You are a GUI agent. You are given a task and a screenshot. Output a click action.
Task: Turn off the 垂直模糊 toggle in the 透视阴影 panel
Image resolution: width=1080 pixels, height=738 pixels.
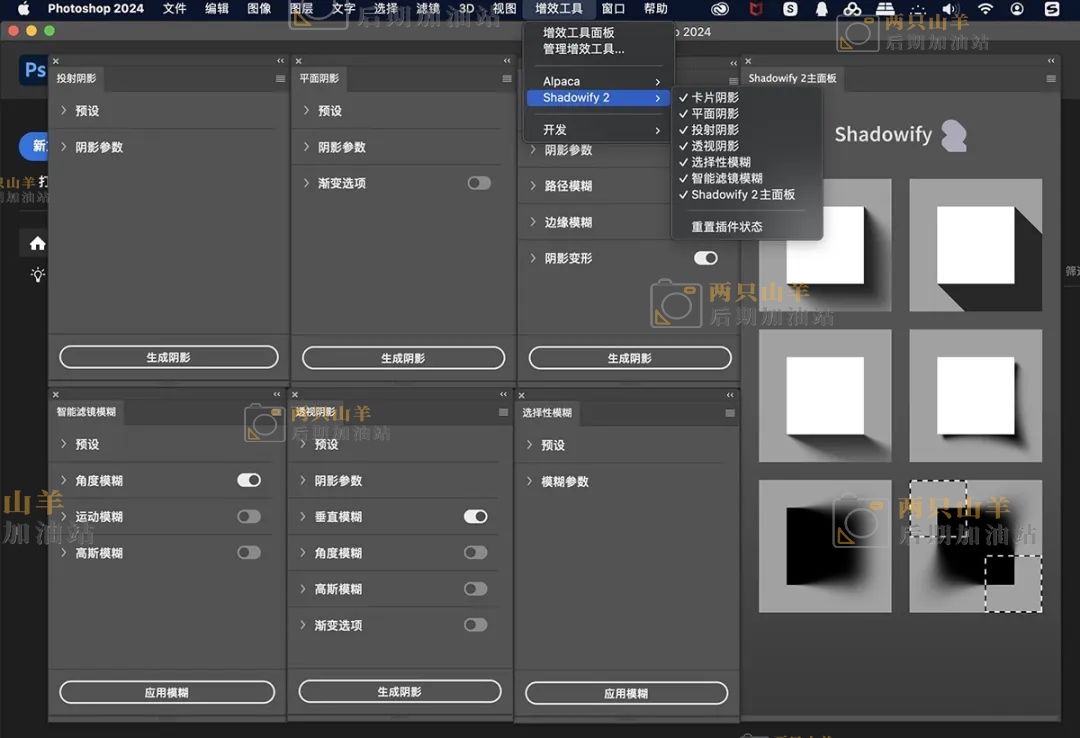(477, 517)
